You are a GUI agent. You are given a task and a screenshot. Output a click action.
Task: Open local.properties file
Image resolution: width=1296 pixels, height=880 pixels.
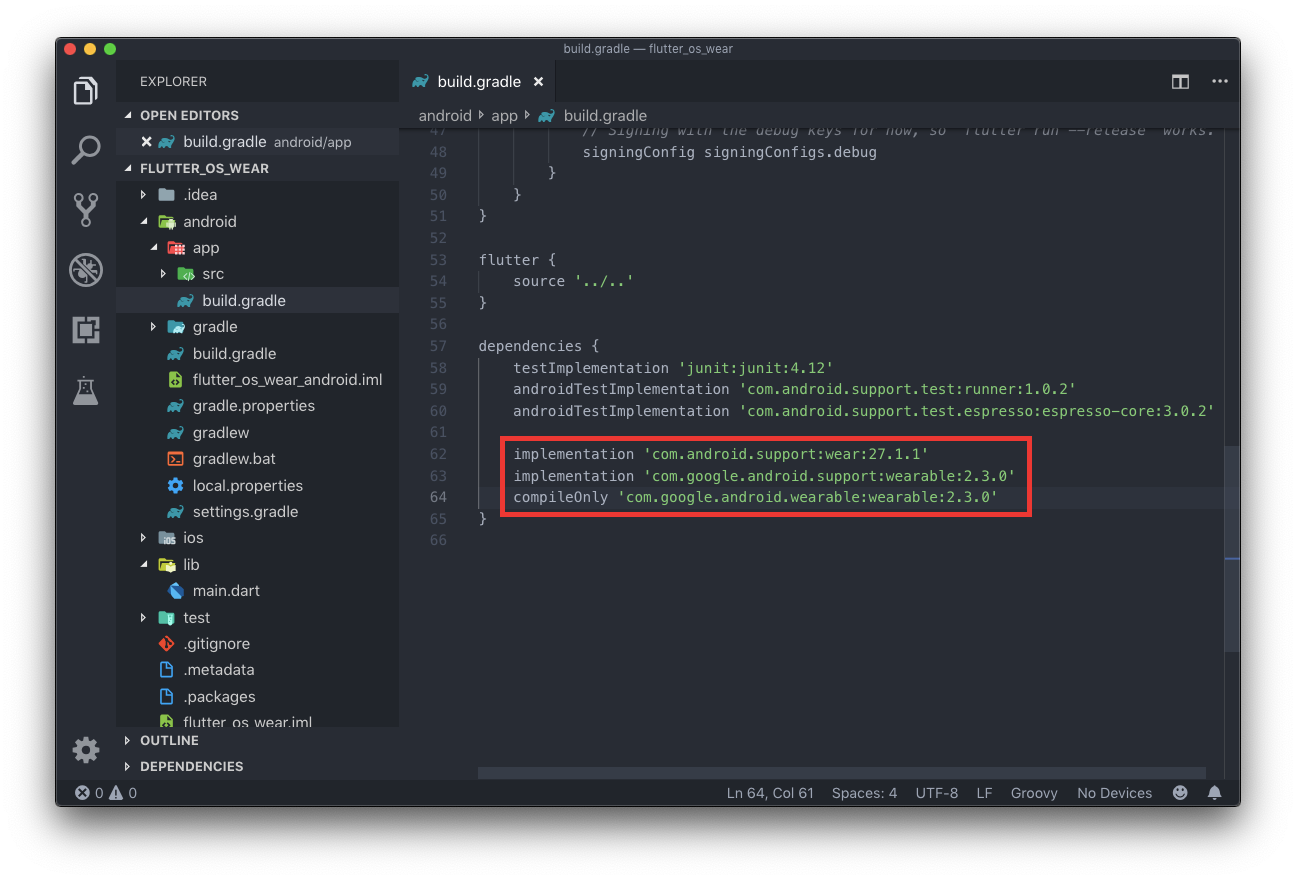[257, 486]
